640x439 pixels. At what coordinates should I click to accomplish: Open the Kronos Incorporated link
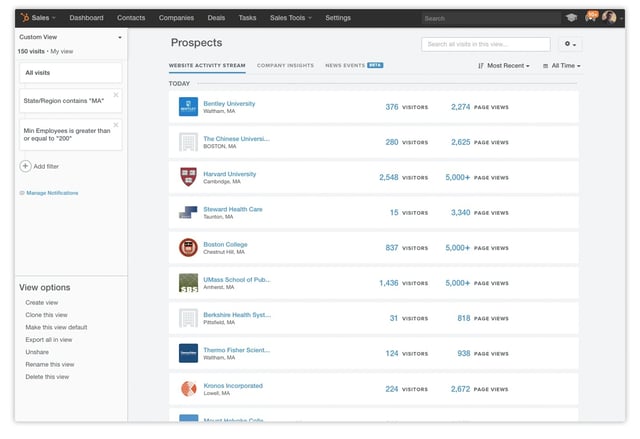(x=233, y=386)
